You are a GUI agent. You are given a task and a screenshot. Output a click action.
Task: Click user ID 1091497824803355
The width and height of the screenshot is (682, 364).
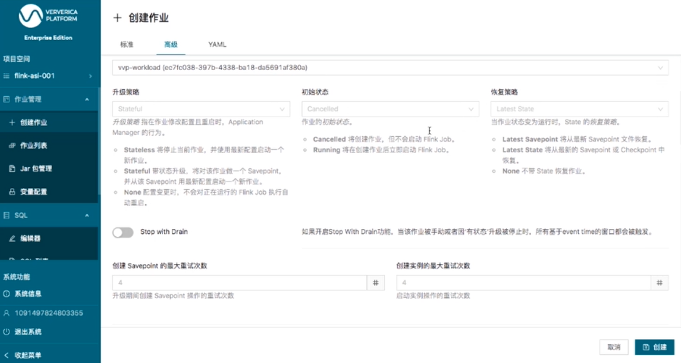pyautogui.click(x=49, y=313)
